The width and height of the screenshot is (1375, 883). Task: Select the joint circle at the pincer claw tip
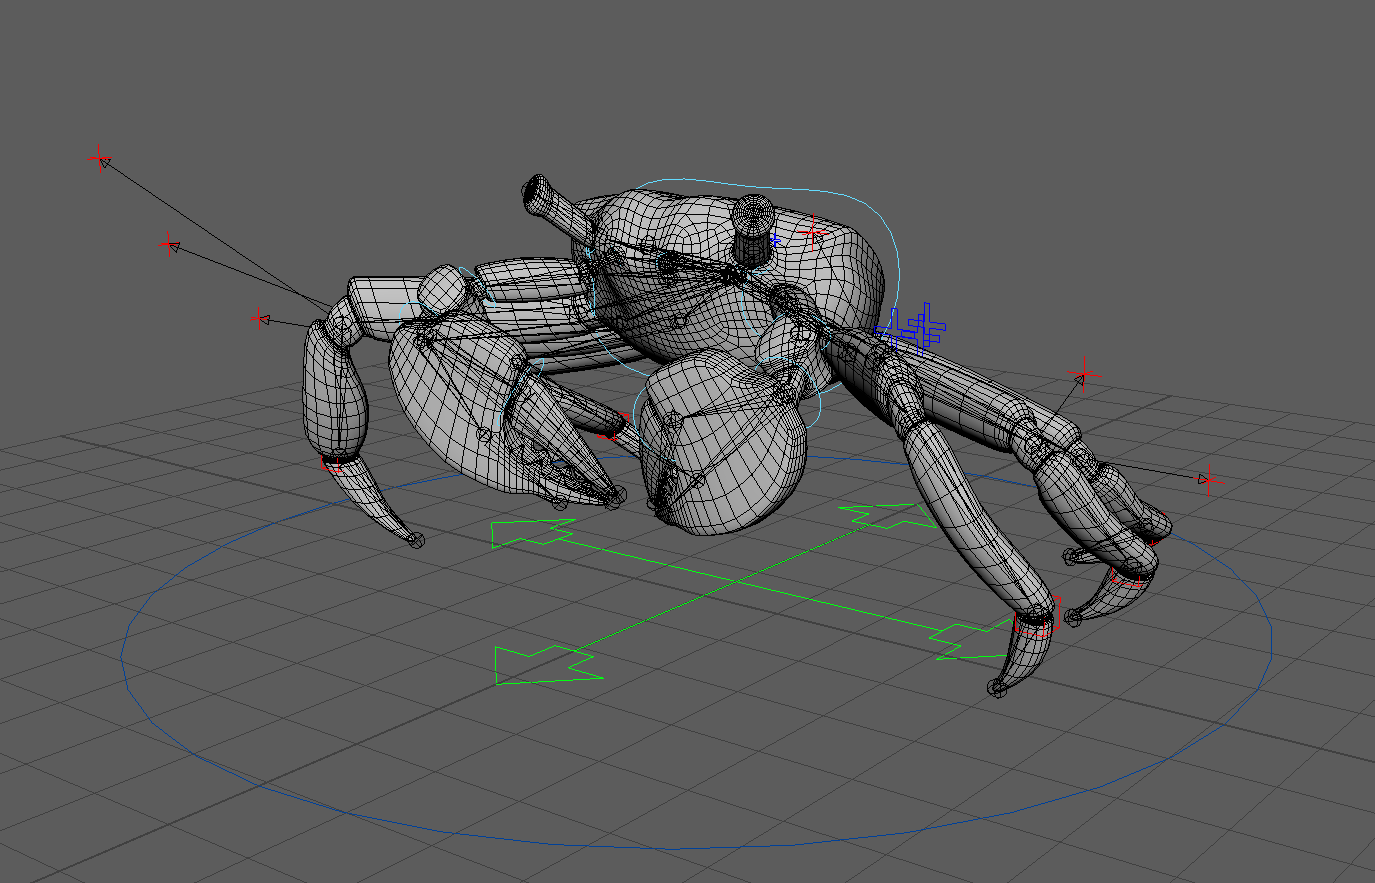pos(619,495)
